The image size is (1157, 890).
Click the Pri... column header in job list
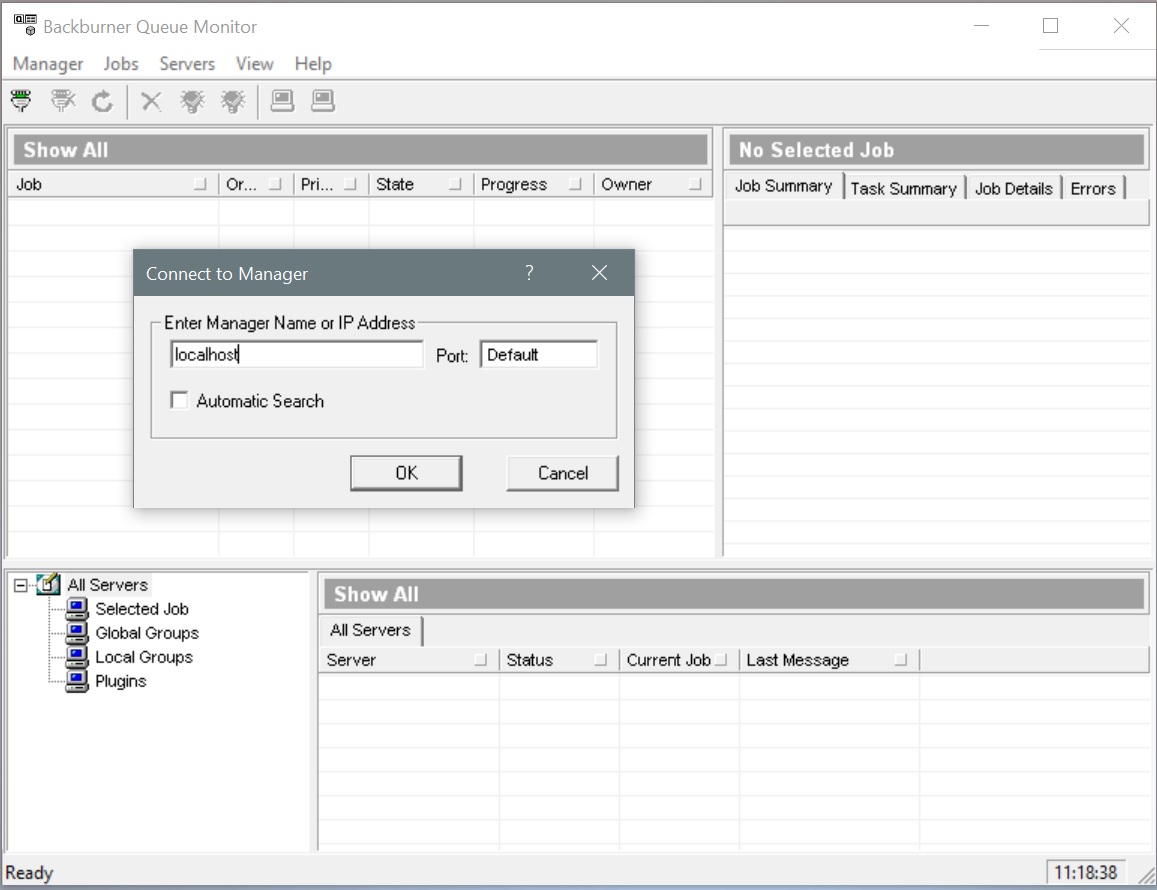331,184
